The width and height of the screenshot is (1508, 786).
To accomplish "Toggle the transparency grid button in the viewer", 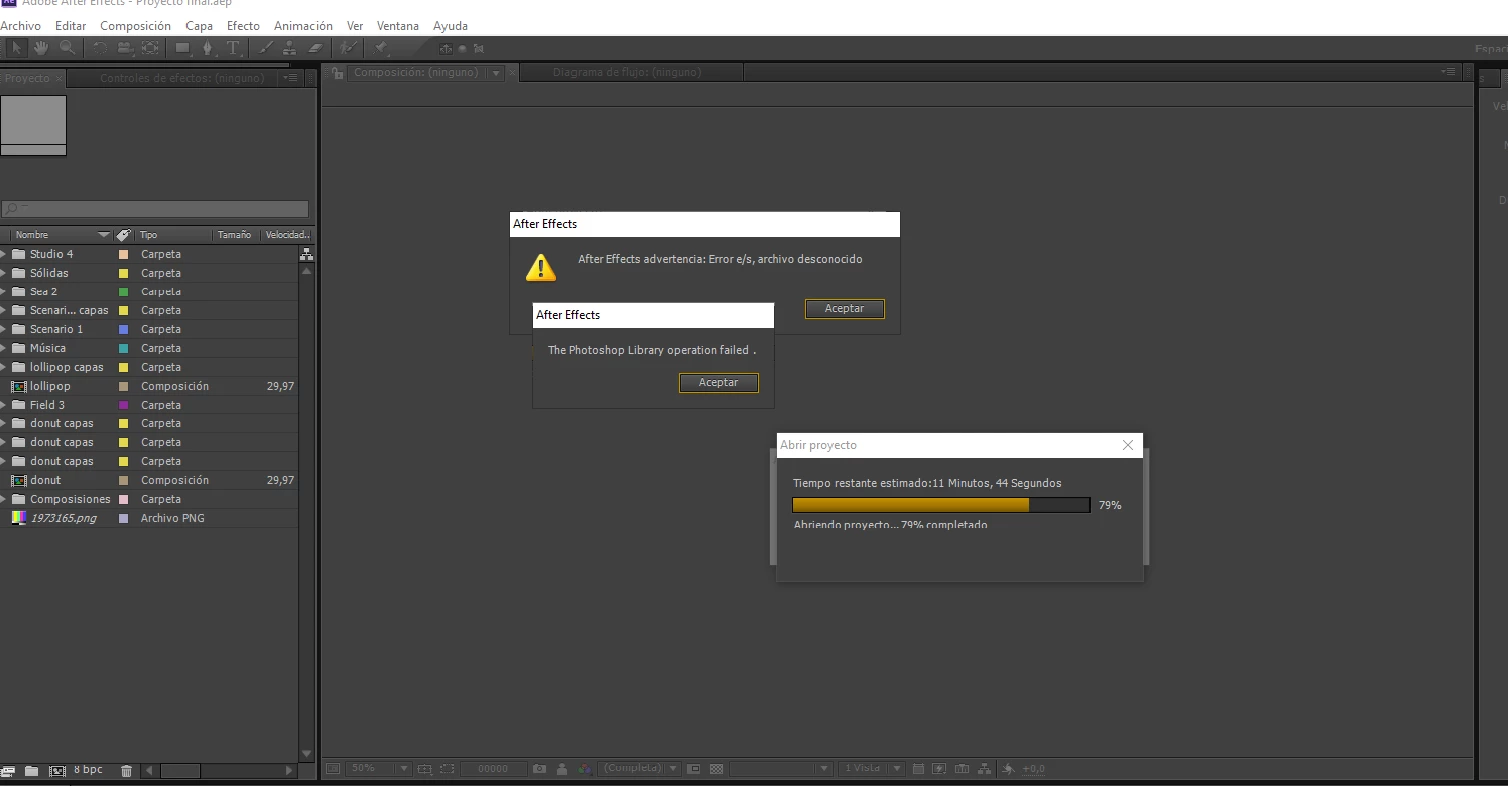I will click(x=716, y=769).
